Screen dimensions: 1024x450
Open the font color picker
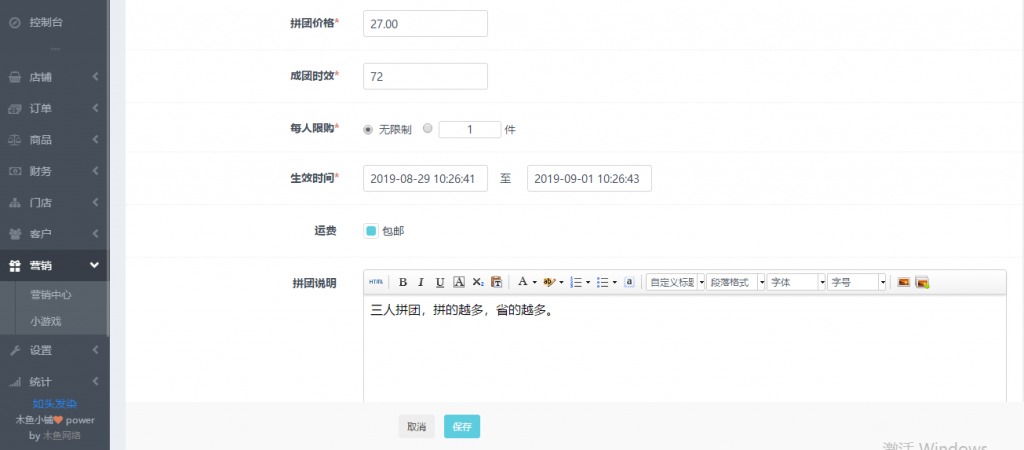523,282
